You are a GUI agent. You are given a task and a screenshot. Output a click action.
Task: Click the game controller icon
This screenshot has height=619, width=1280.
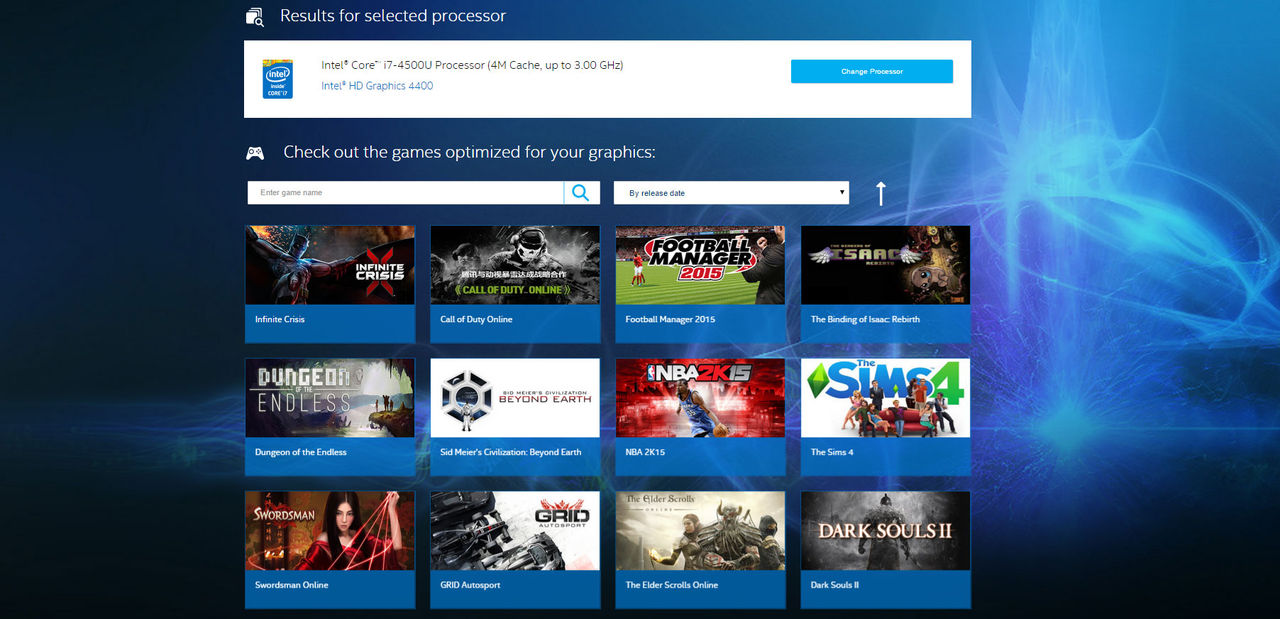click(x=256, y=153)
